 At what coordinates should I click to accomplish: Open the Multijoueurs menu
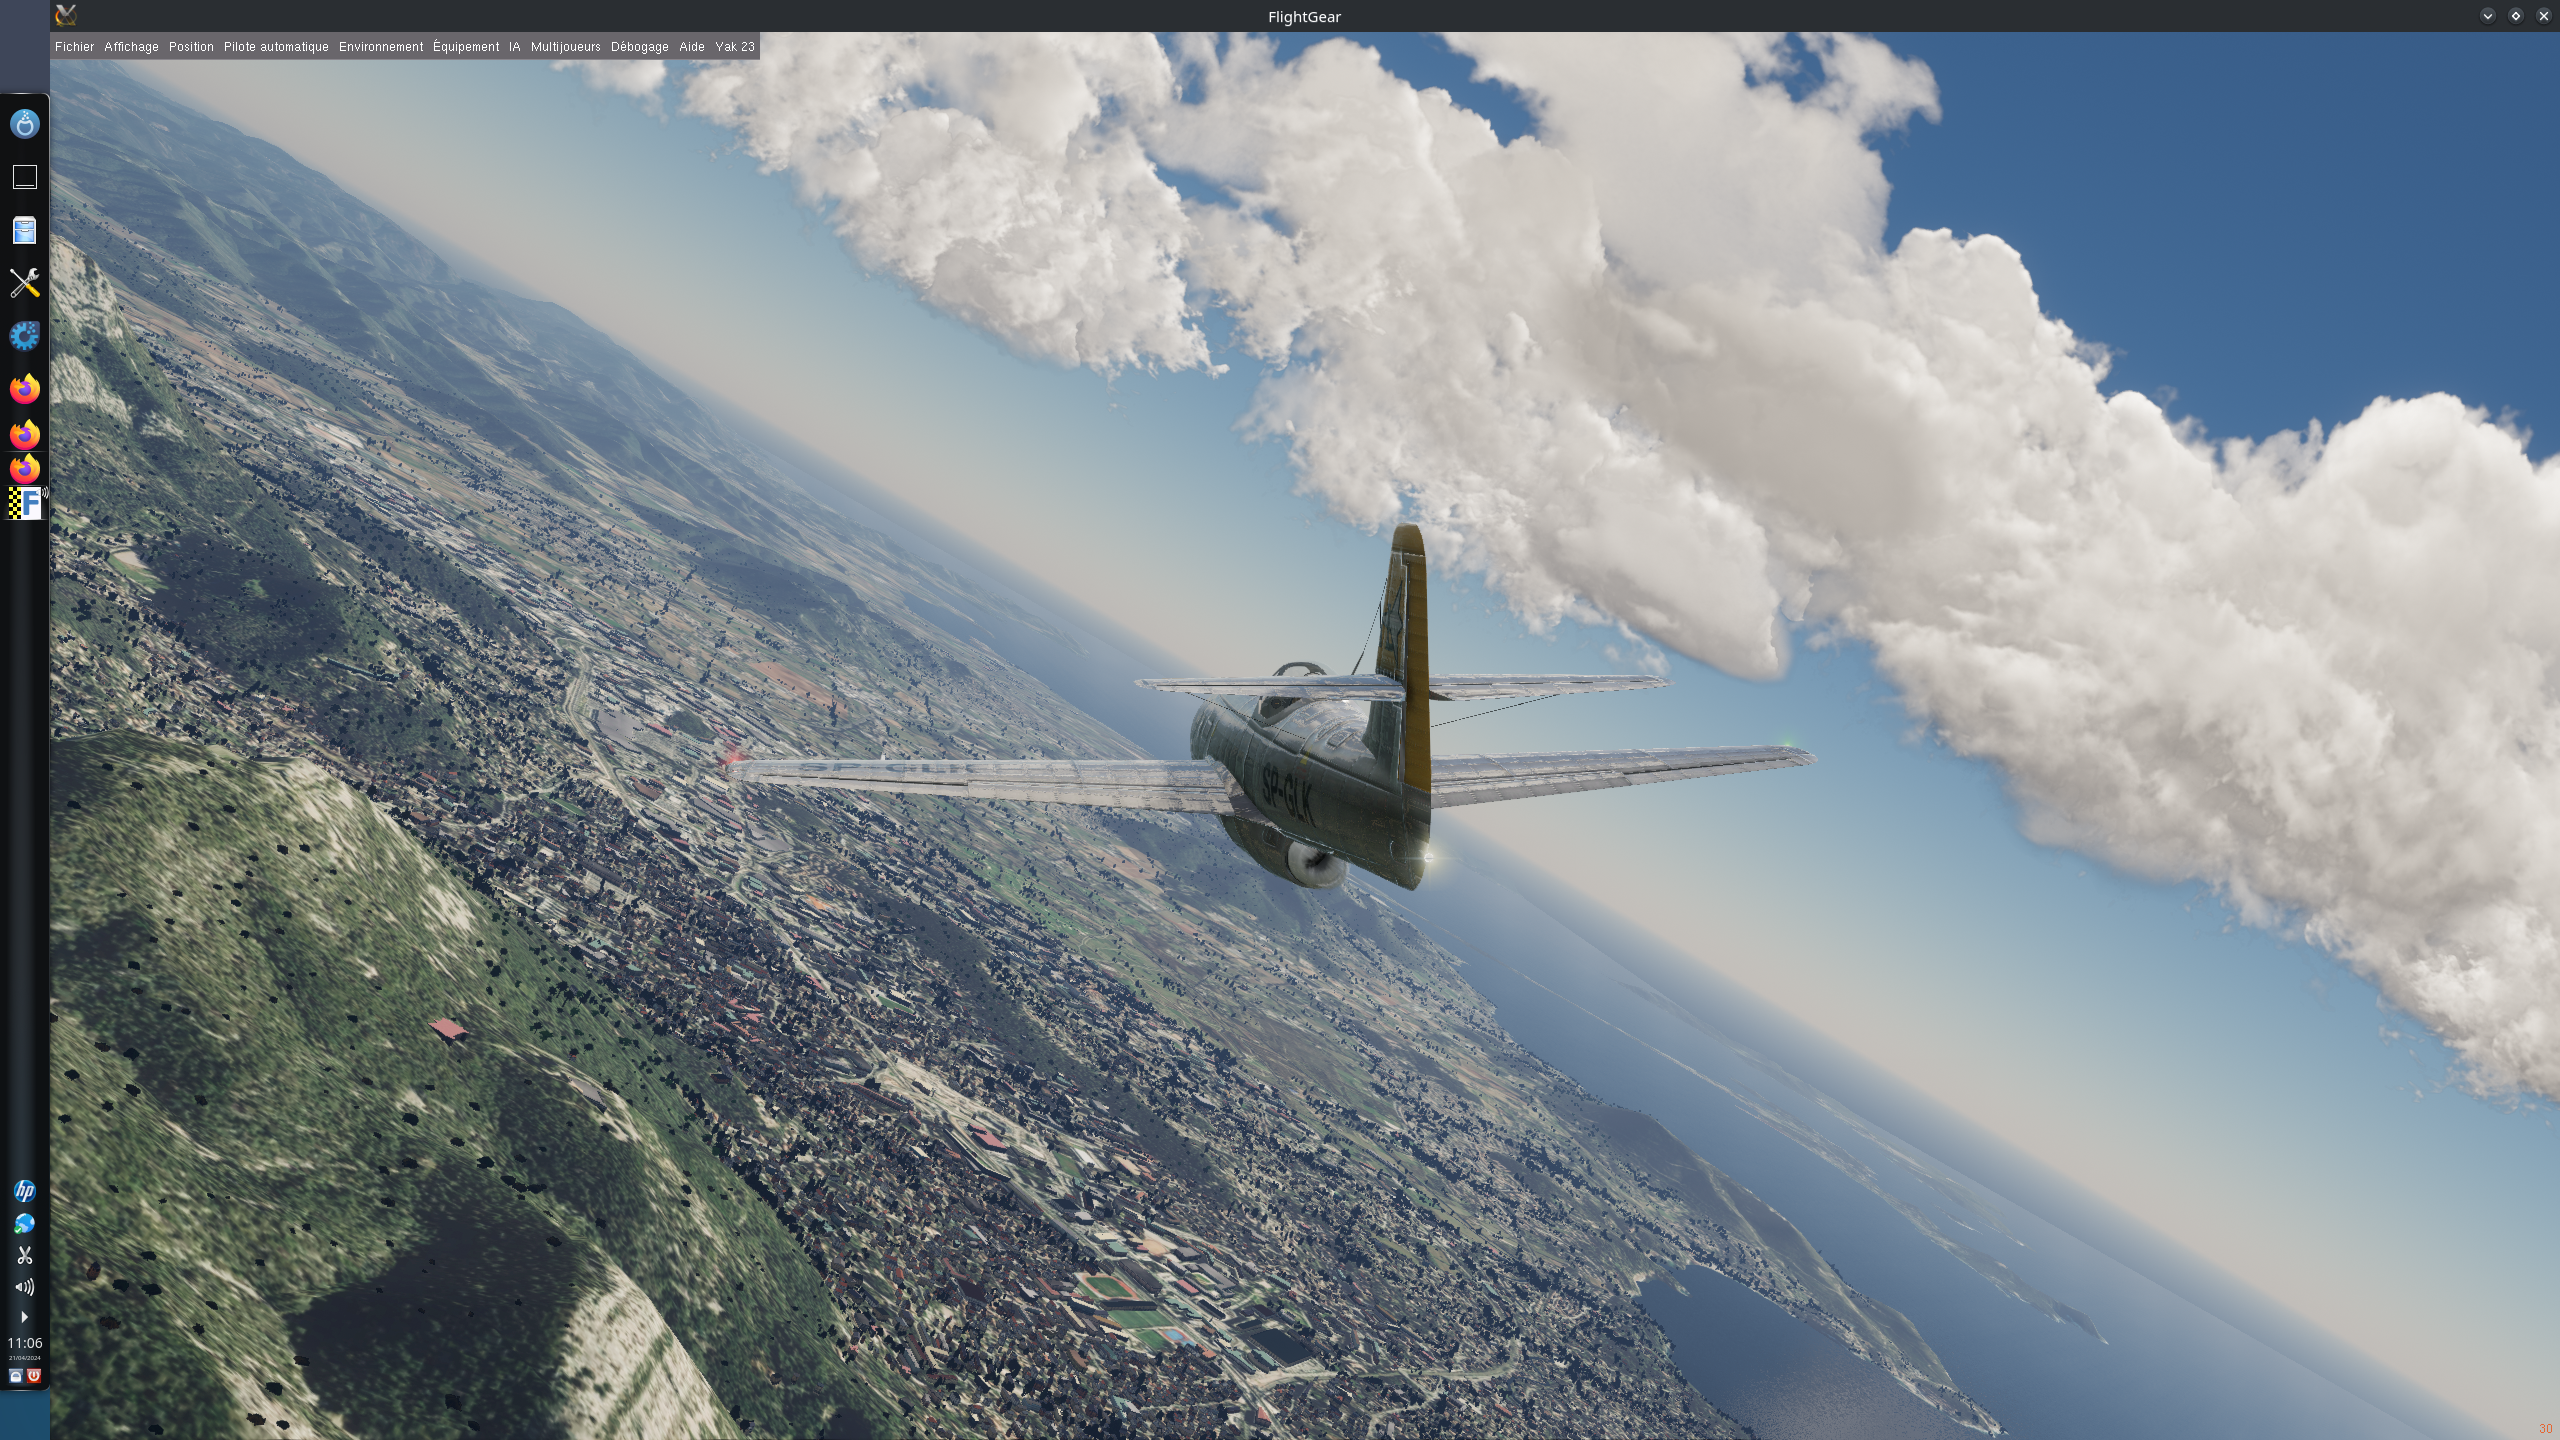(x=565, y=47)
